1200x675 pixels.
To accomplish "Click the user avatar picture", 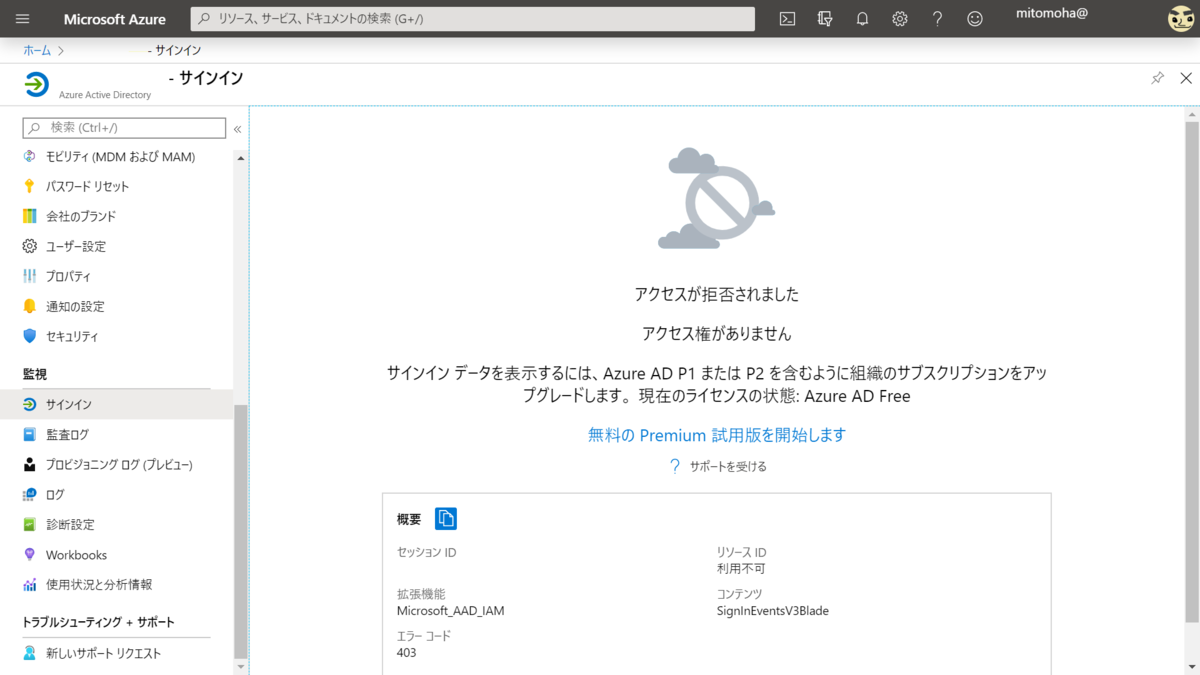I will [1180, 19].
